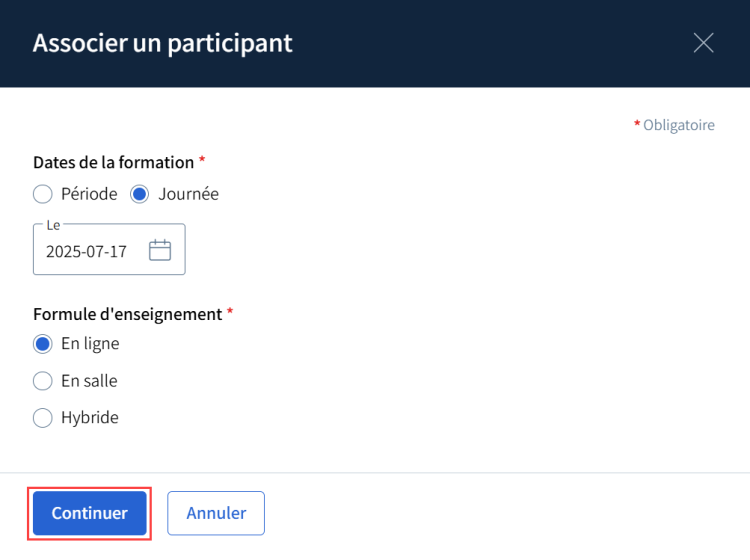Close the Associer un participant dialog
750x560 pixels.
(x=703, y=43)
